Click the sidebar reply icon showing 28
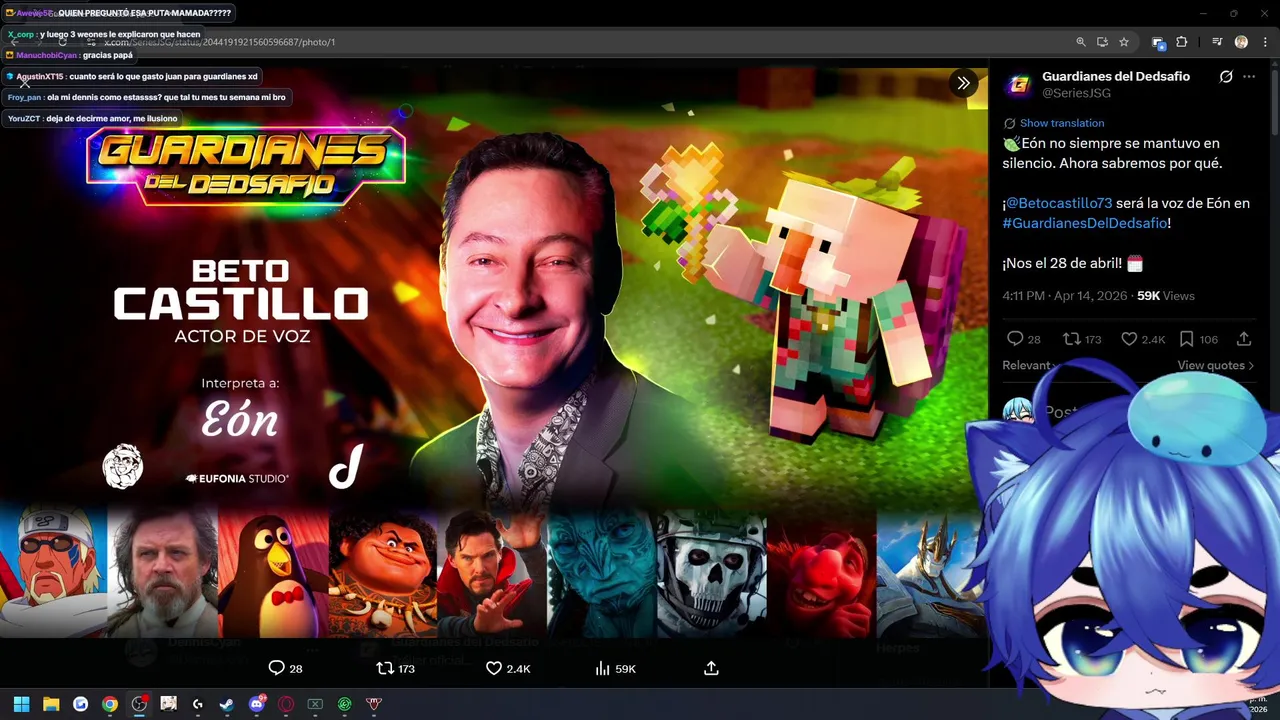This screenshot has height=720, width=1280. 1023,339
